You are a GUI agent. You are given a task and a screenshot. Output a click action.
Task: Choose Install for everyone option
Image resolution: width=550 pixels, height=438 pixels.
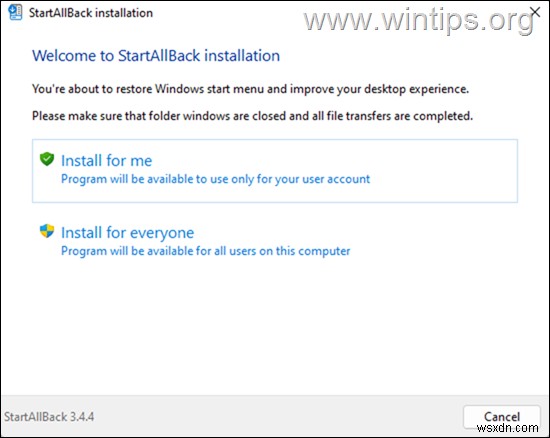(275, 242)
